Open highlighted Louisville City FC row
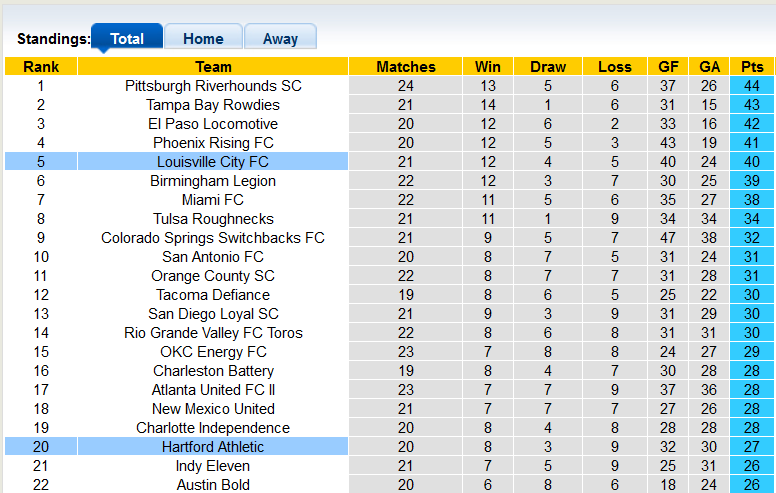Image resolution: width=776 pixels, height=493 pixels. (213, 162)
